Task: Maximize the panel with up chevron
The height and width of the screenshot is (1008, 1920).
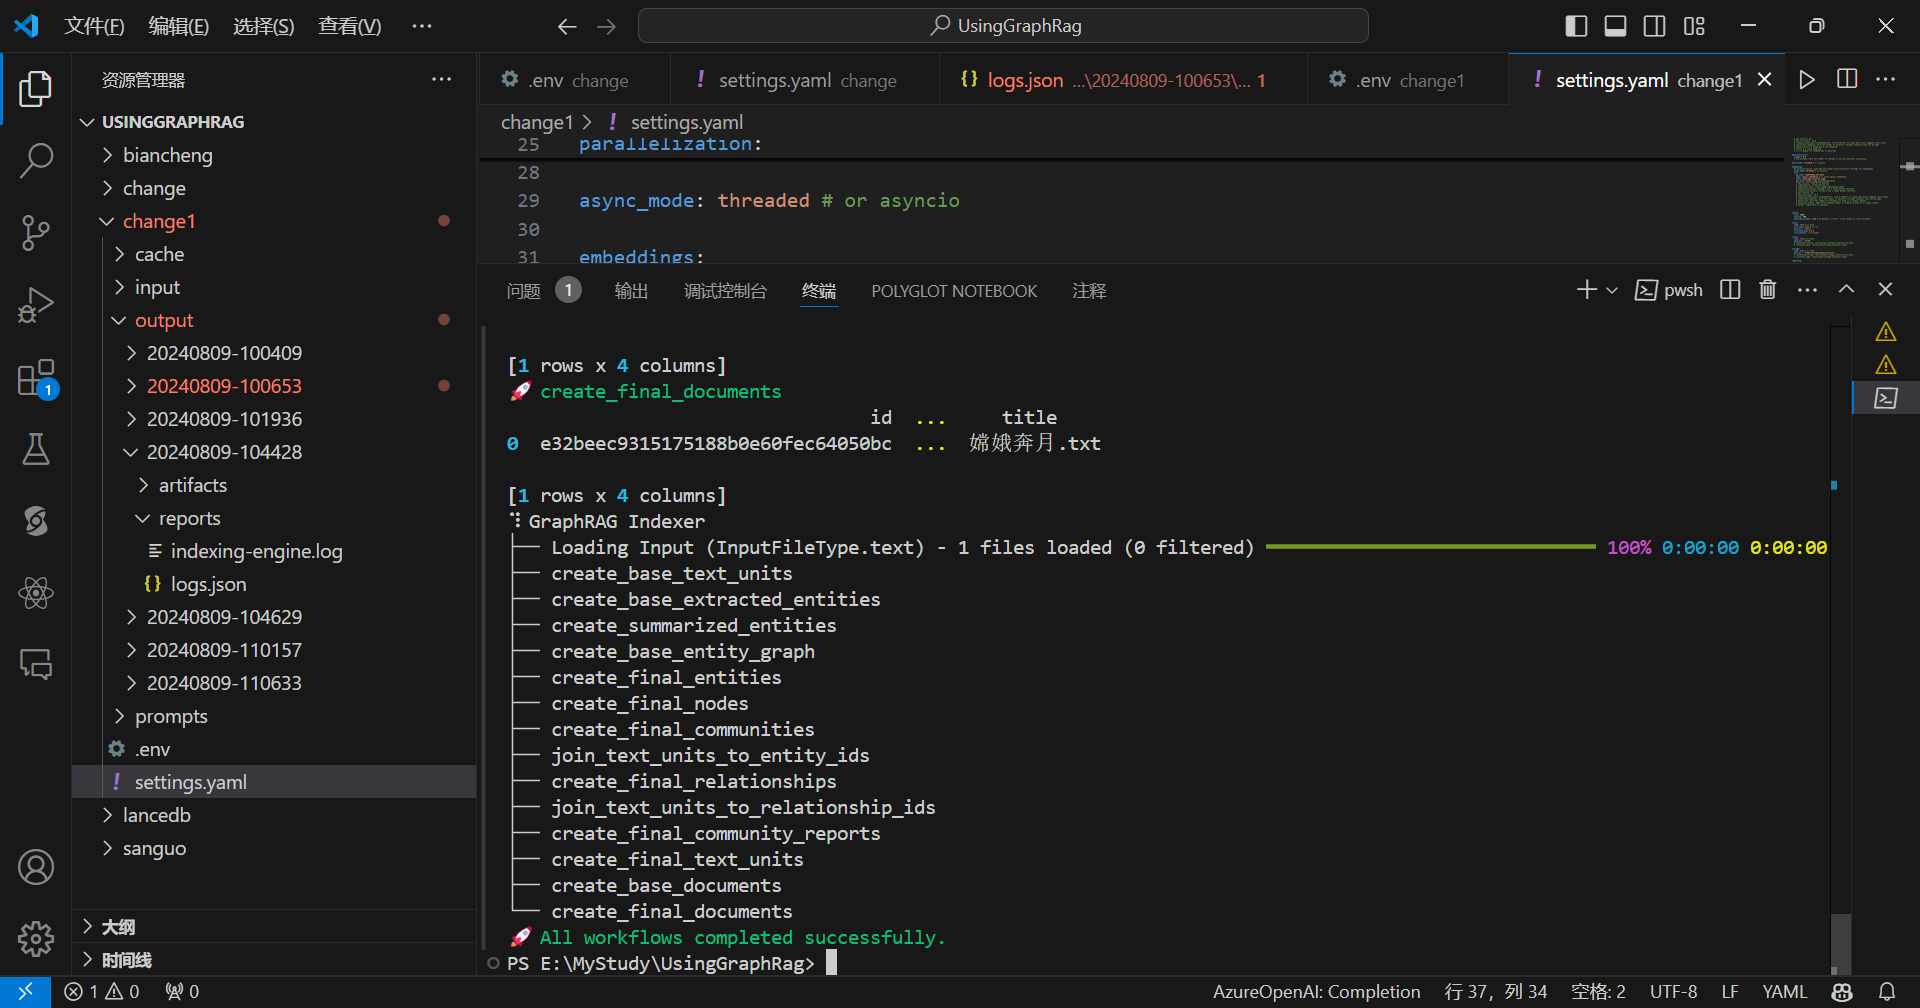Action: tap(1846, 290)
